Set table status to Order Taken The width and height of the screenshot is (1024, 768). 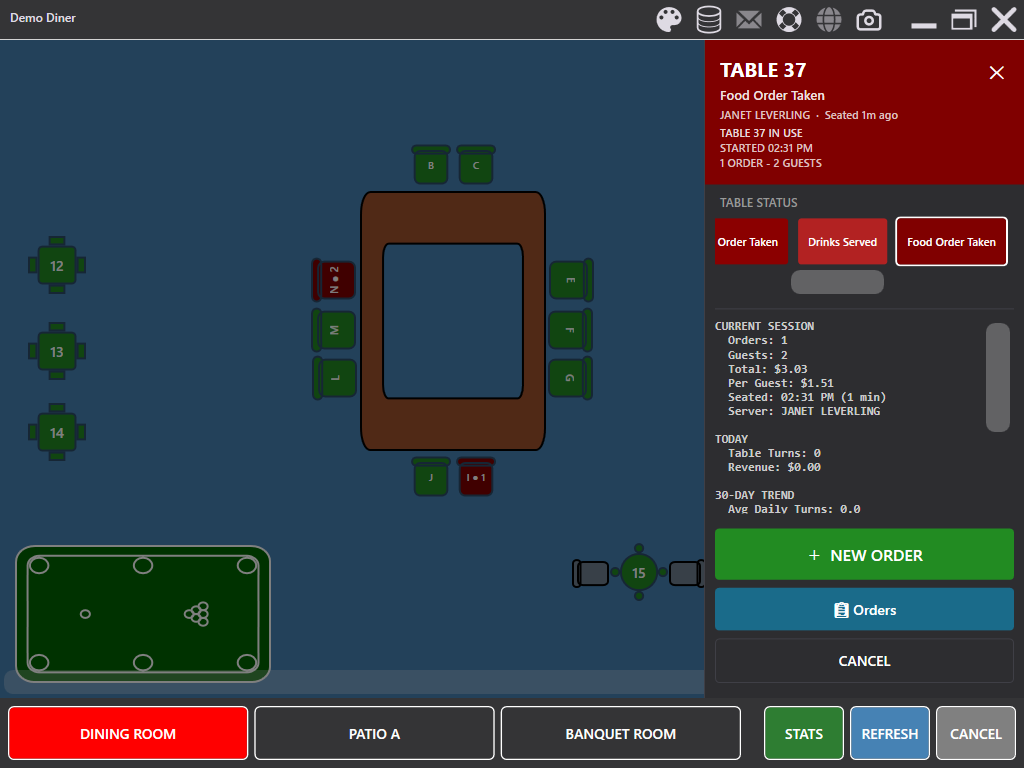click(751, 242)
